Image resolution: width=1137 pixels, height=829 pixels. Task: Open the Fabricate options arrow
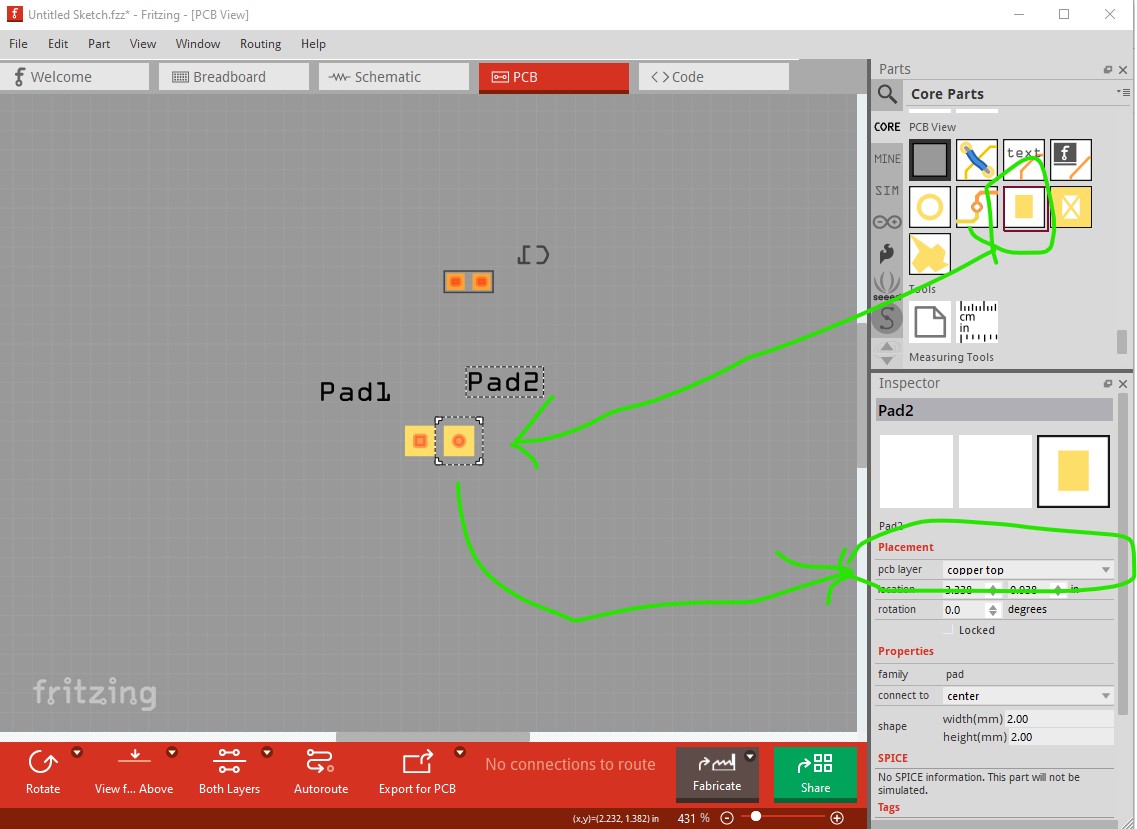click(750, 756)
